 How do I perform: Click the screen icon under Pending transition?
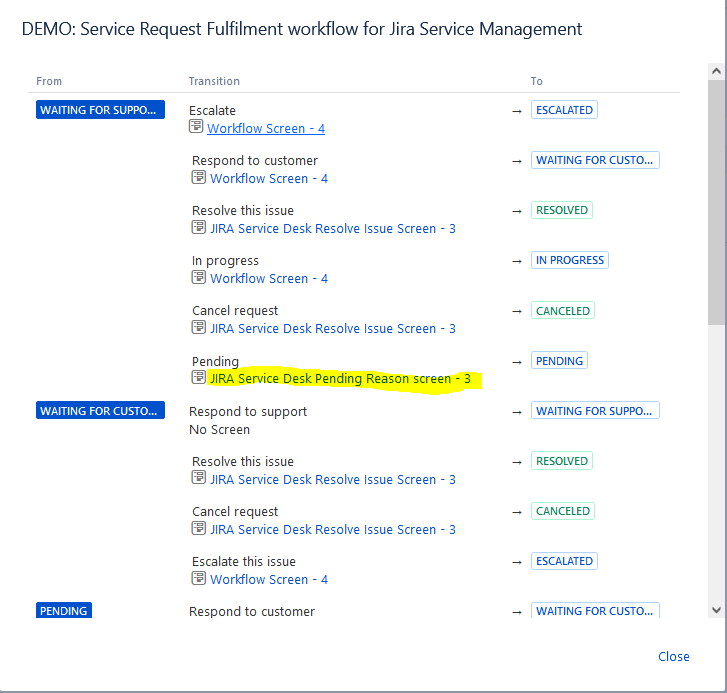coord(199,377)
